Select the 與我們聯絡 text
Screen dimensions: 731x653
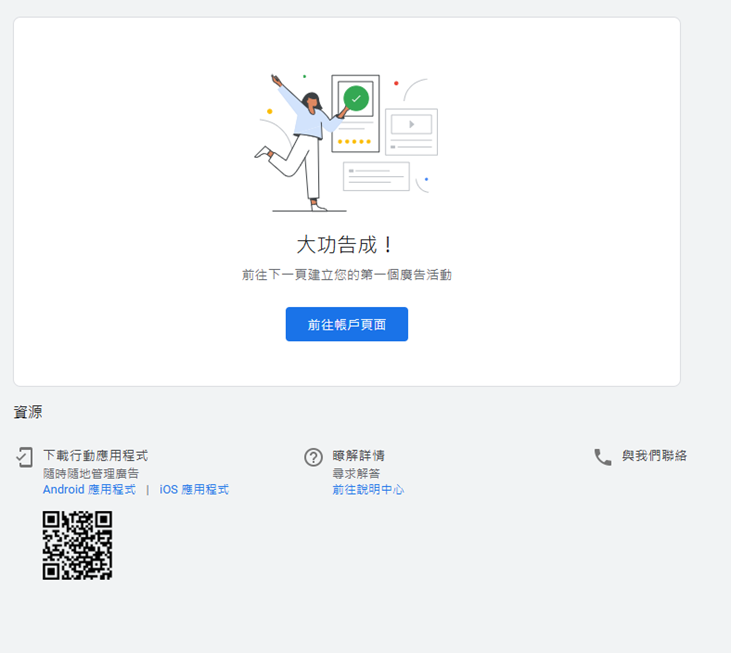(654, 455)
